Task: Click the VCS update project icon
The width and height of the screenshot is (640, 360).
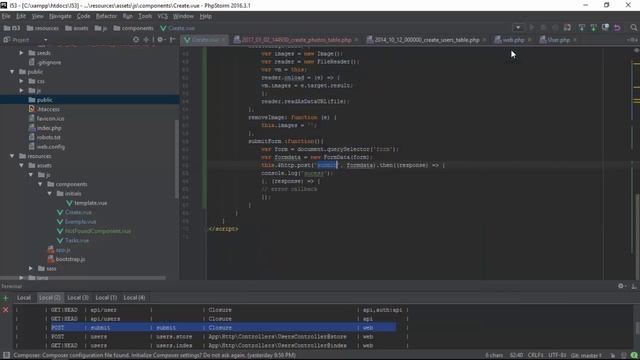Action: tap(582, 28)
